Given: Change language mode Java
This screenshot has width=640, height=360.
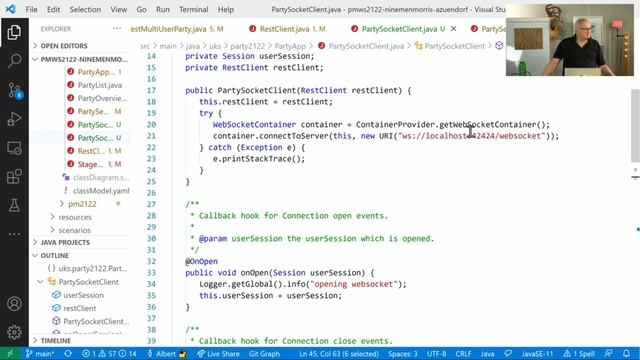Looking at the screenshot, I should point(487,354).
